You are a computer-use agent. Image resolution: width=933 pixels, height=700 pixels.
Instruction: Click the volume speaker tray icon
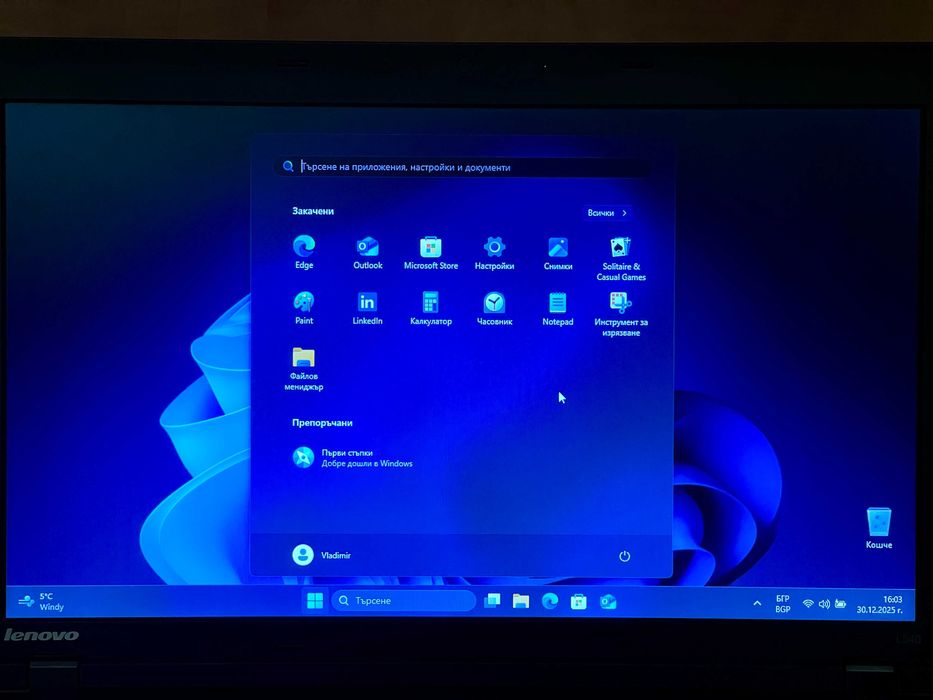(824, 604)
